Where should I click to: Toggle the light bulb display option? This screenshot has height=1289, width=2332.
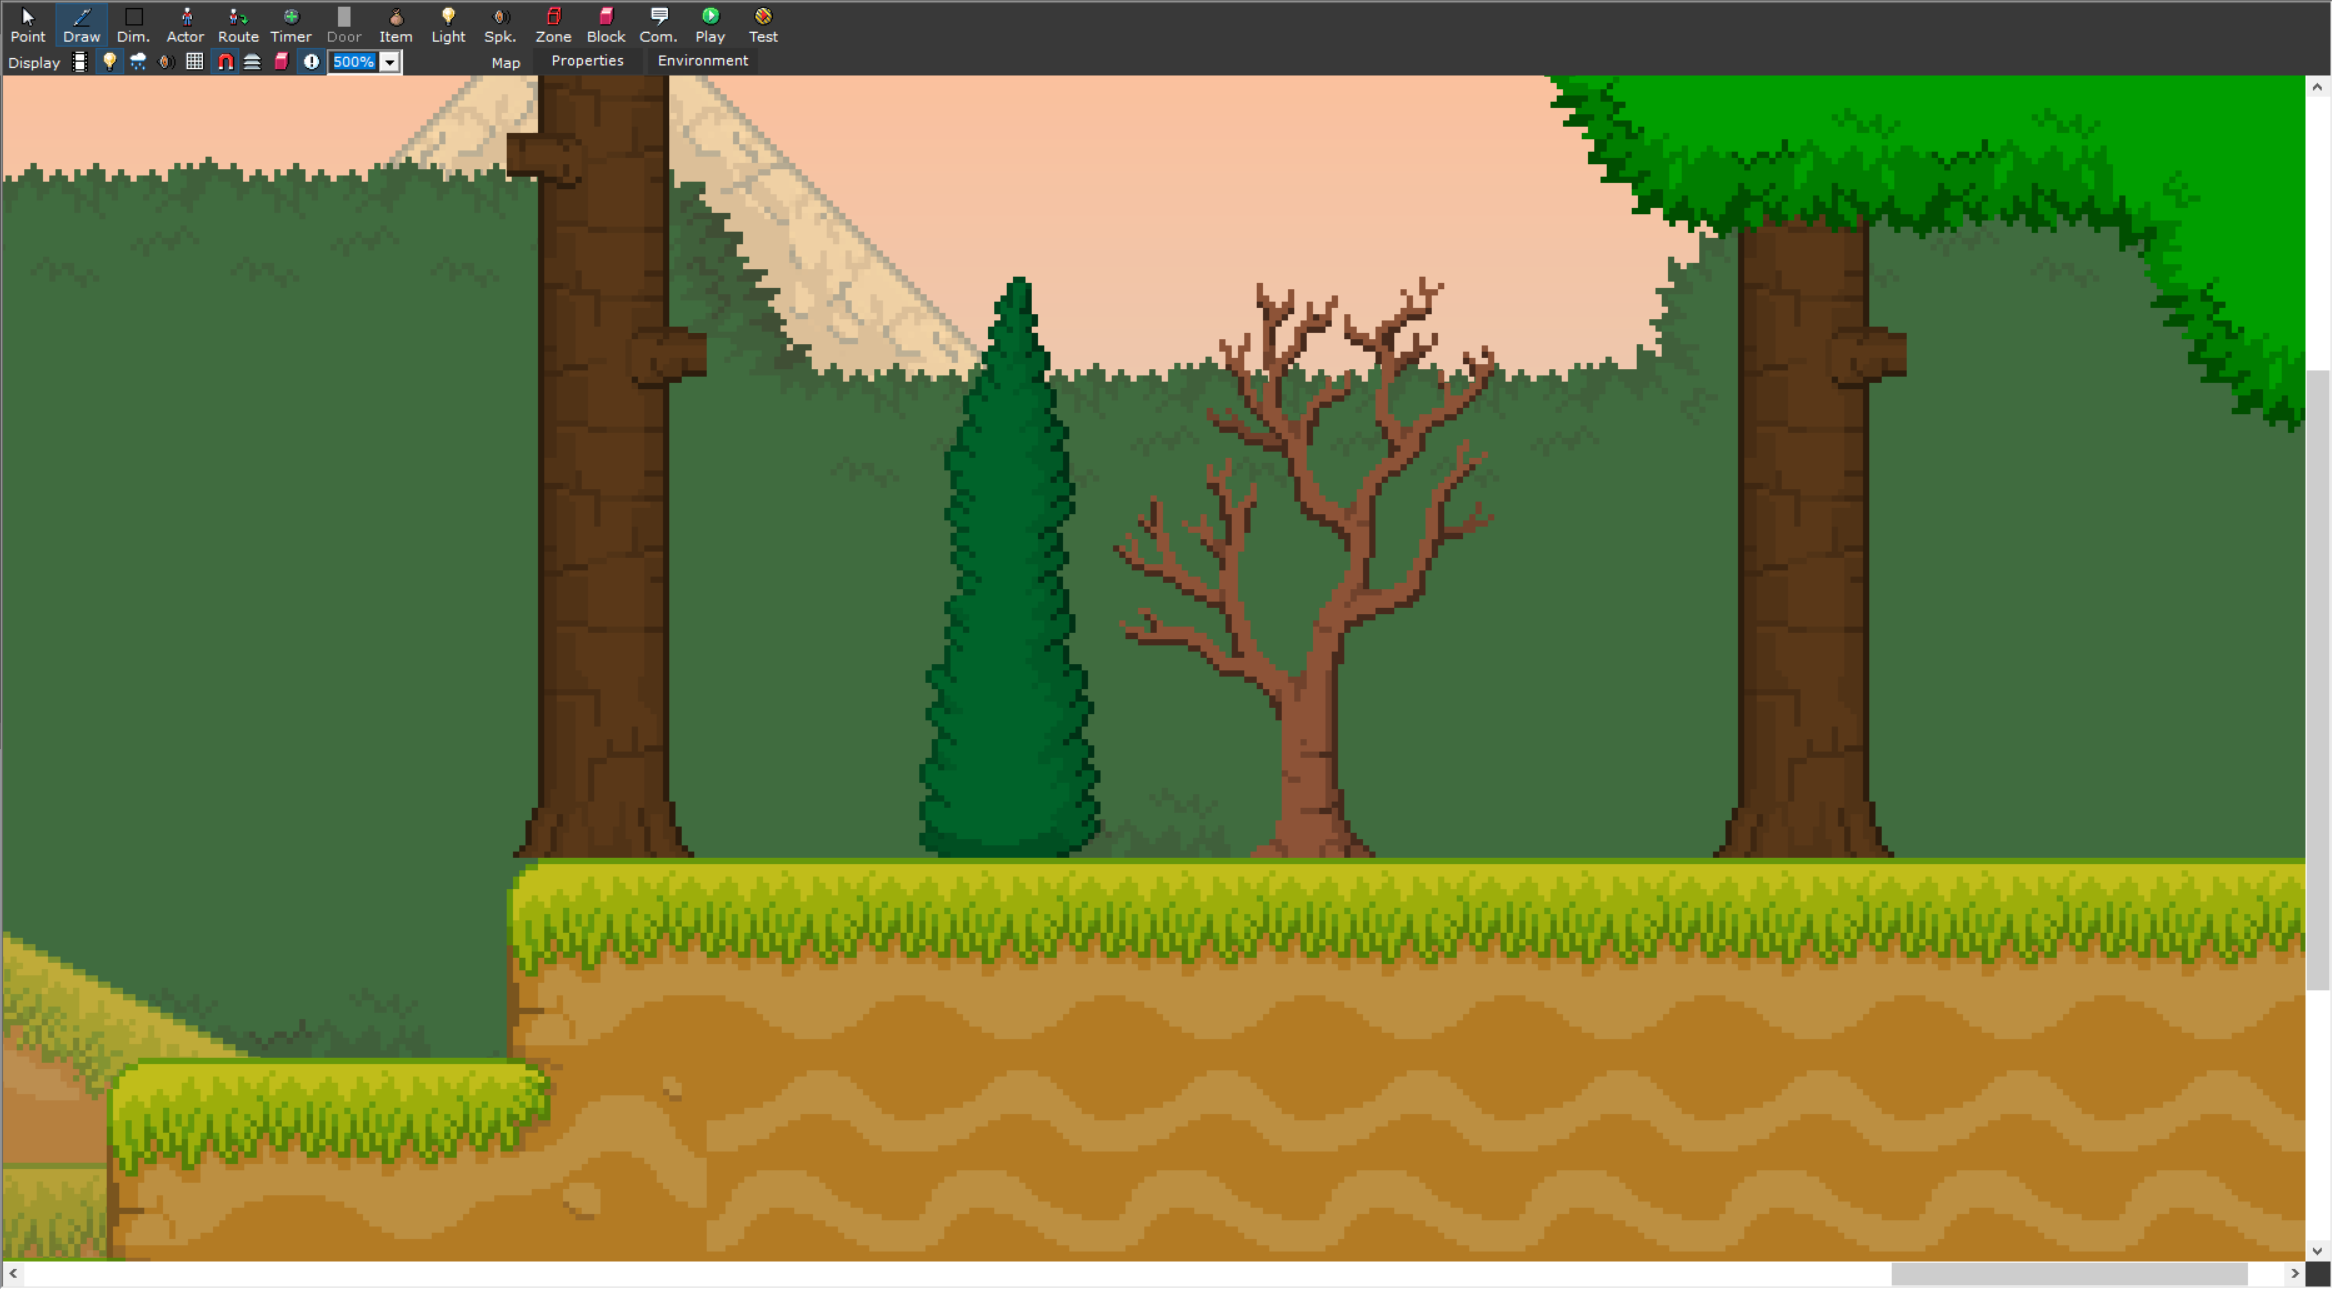point(109,62)
